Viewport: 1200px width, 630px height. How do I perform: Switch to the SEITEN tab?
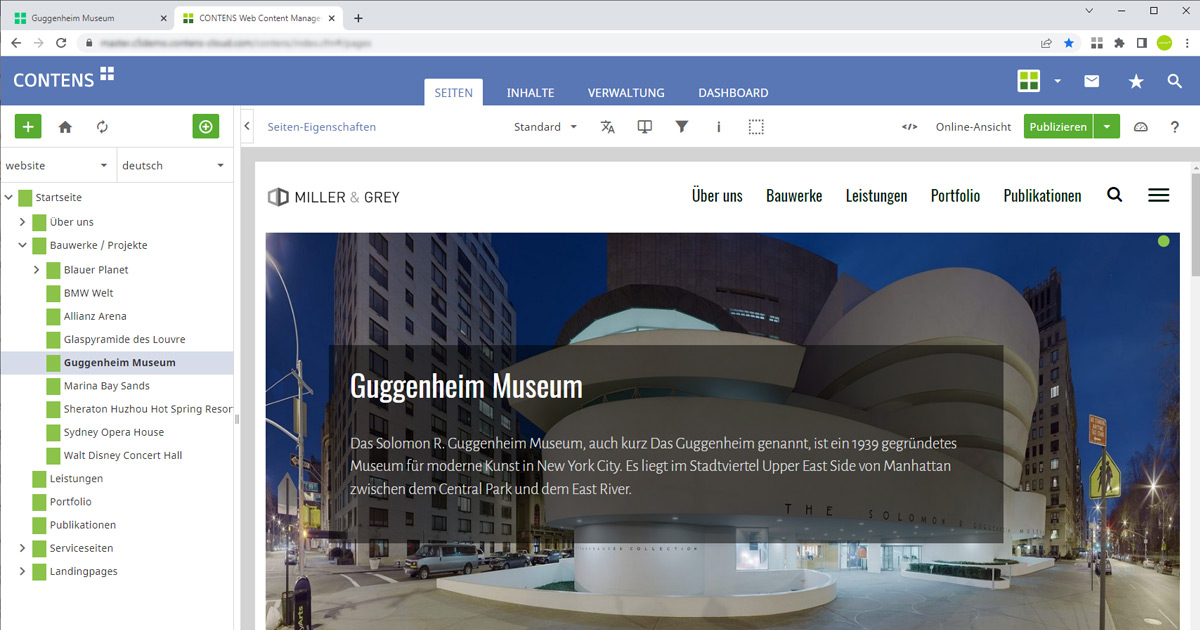[453, 92]
